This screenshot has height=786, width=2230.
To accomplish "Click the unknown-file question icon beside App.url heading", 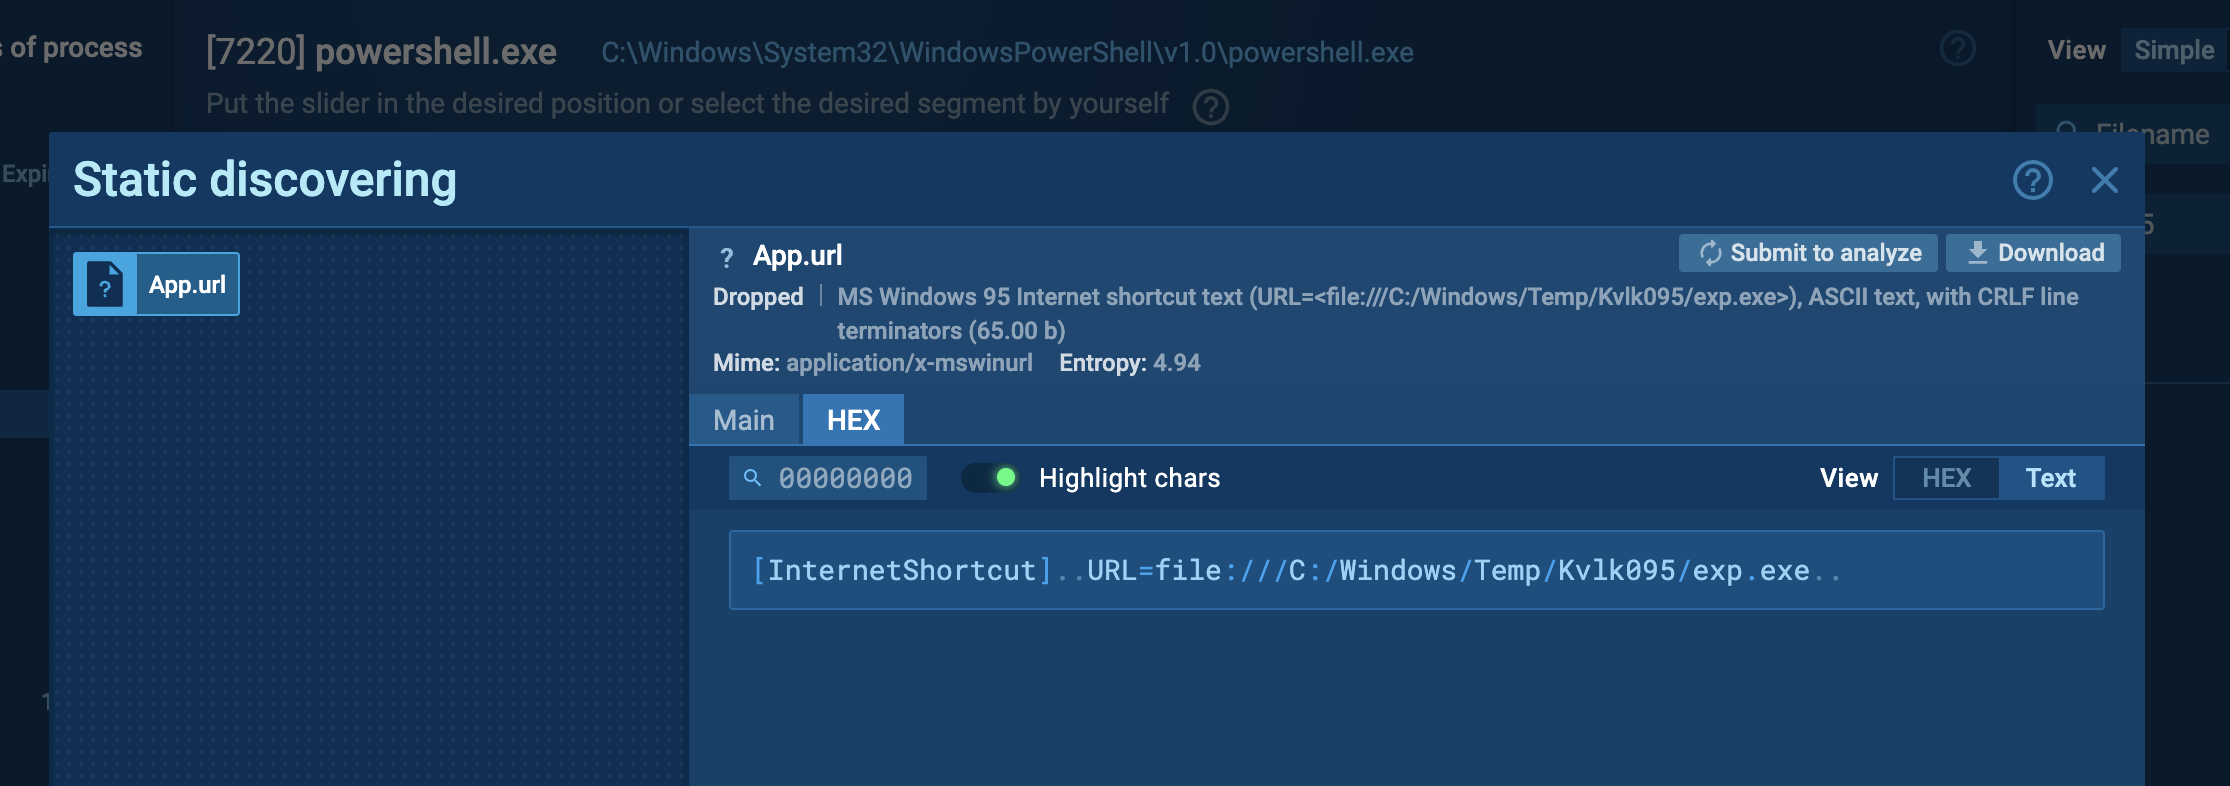I will tap(727, 258).
